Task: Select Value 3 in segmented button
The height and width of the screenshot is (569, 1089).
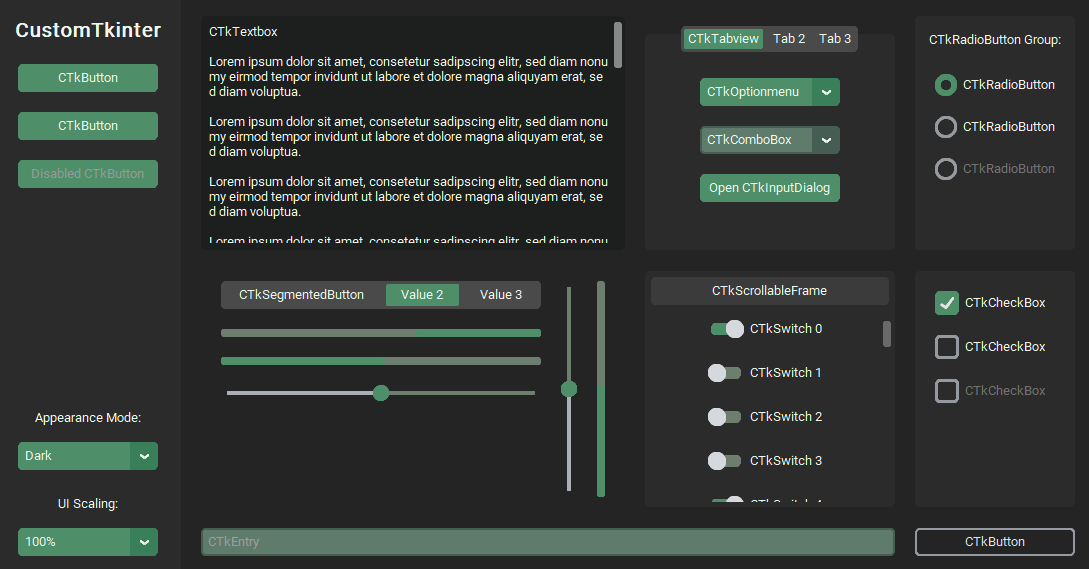Action: tap(501, 295)
